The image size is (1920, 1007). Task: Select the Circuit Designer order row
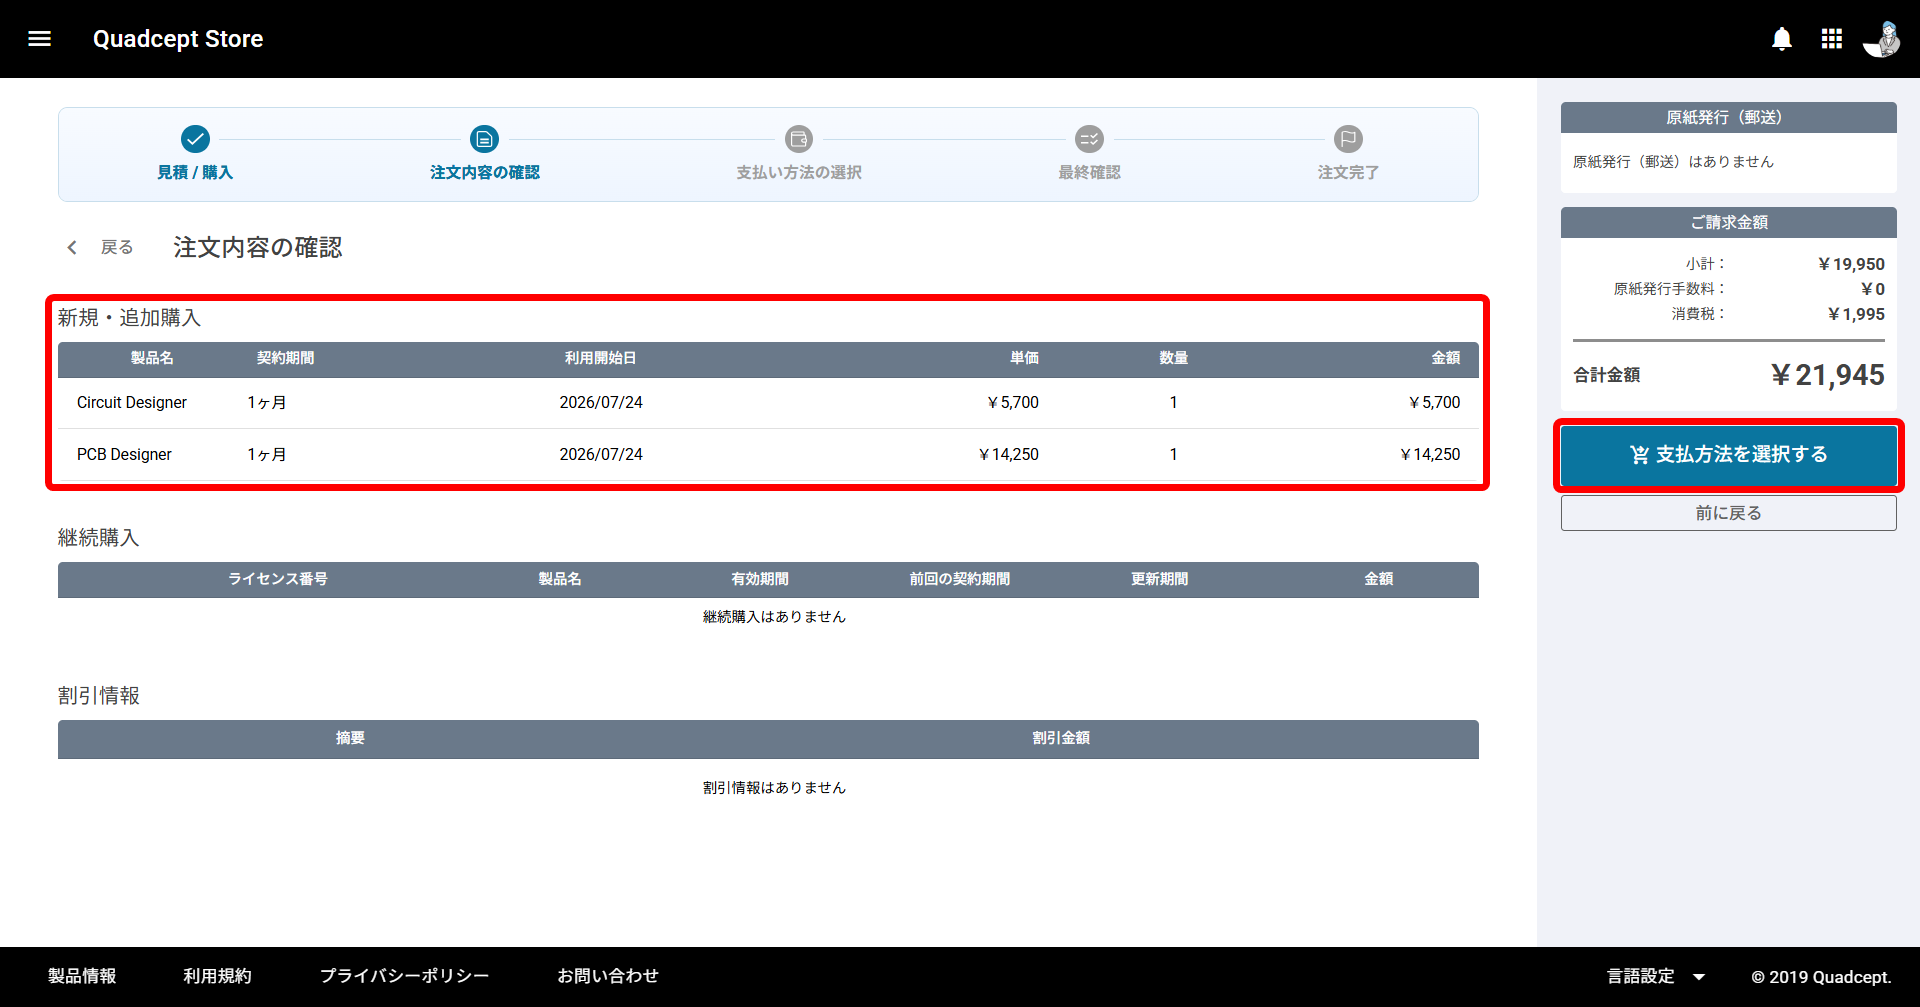pos(768,403)
